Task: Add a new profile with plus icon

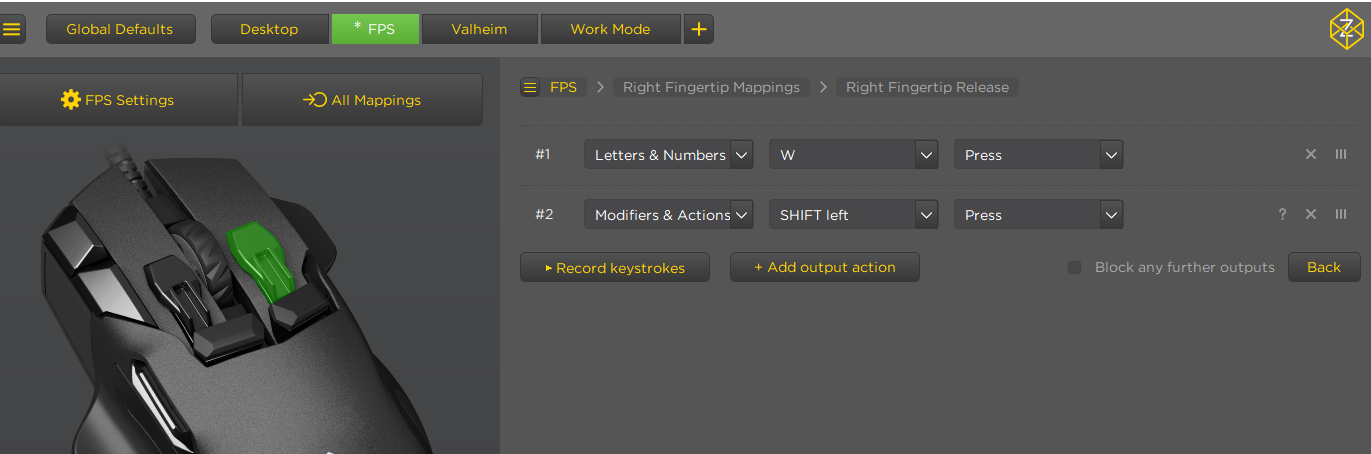Action: tap(698, 29)
